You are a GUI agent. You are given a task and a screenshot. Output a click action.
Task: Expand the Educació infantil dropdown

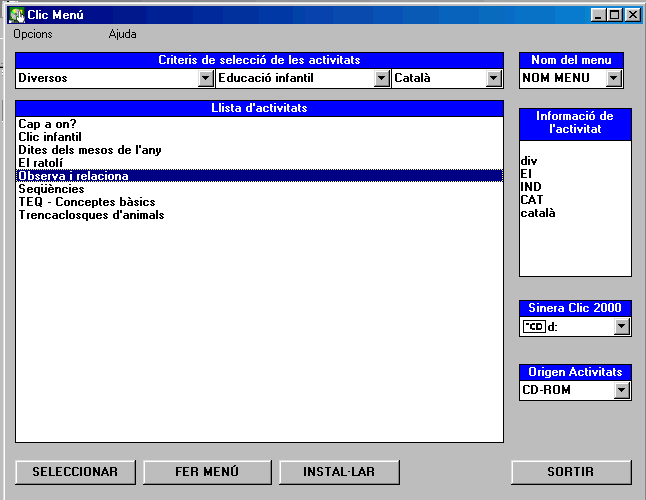click(x=382, y=78)
